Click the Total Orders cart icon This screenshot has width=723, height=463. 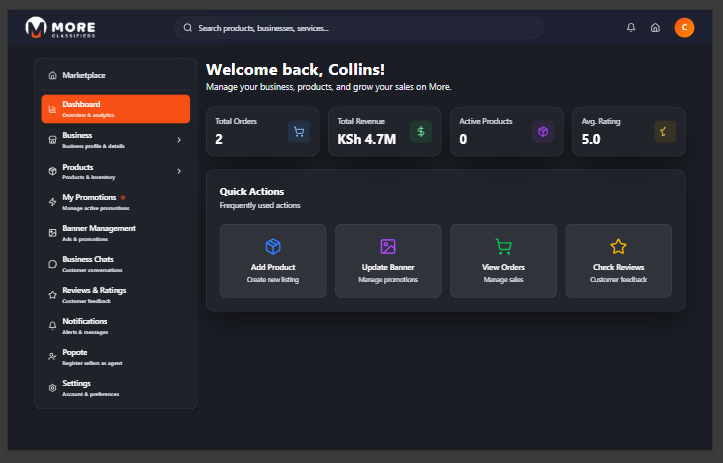click(298, 131)
